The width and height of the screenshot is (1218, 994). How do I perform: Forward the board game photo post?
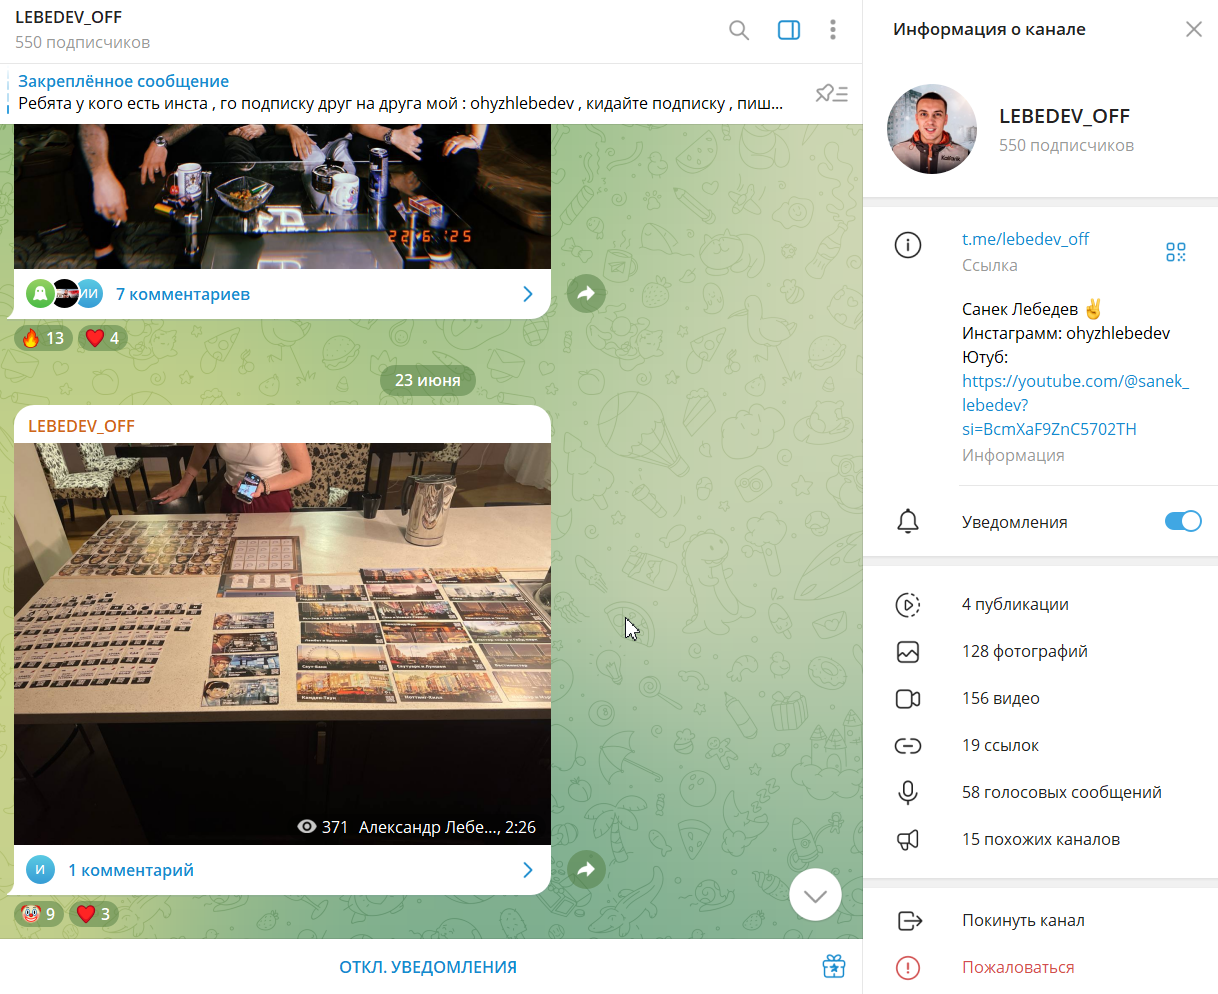click(x=586, y=869)
